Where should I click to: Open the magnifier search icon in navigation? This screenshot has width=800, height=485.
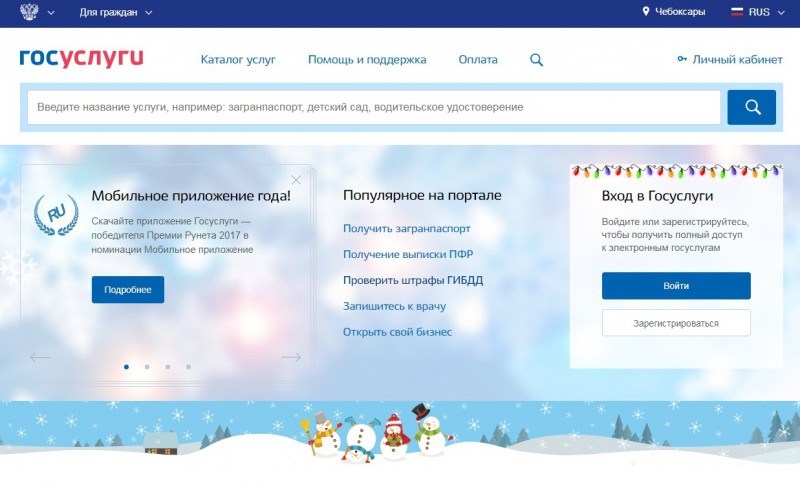tap(536, 60)
